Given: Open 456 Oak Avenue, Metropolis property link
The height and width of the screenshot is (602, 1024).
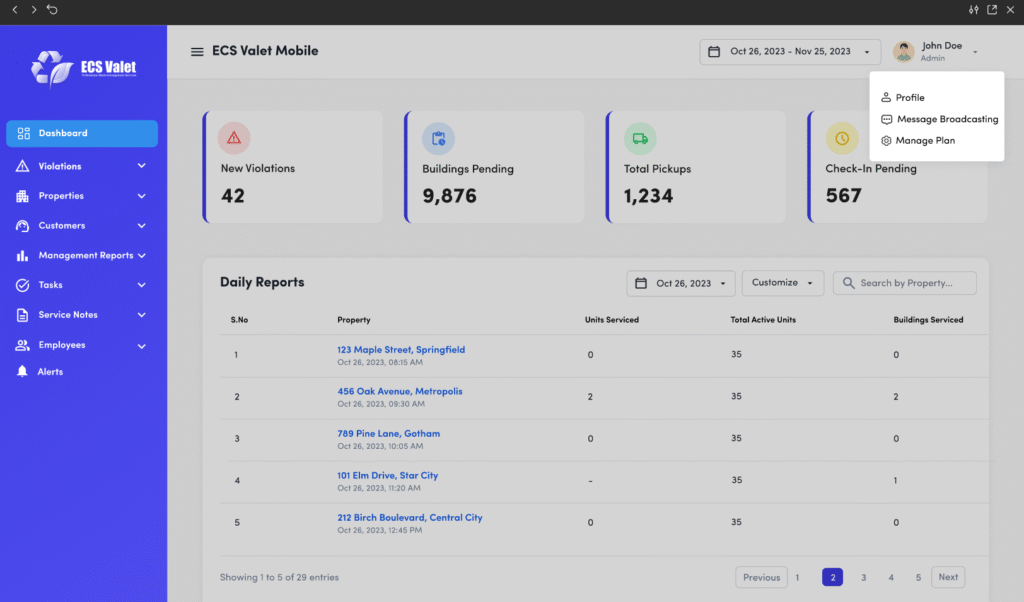Looking at the screenshot, I should pyautogui.click(x=400, y=392).
